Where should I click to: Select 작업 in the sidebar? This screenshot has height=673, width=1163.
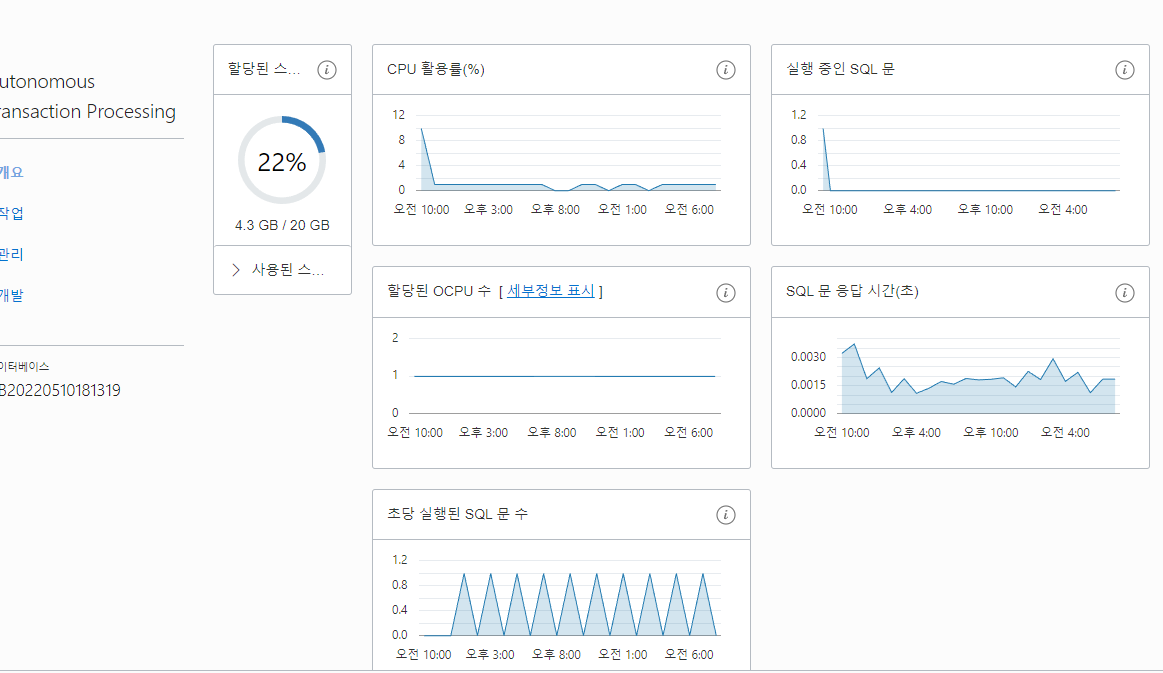11,213
